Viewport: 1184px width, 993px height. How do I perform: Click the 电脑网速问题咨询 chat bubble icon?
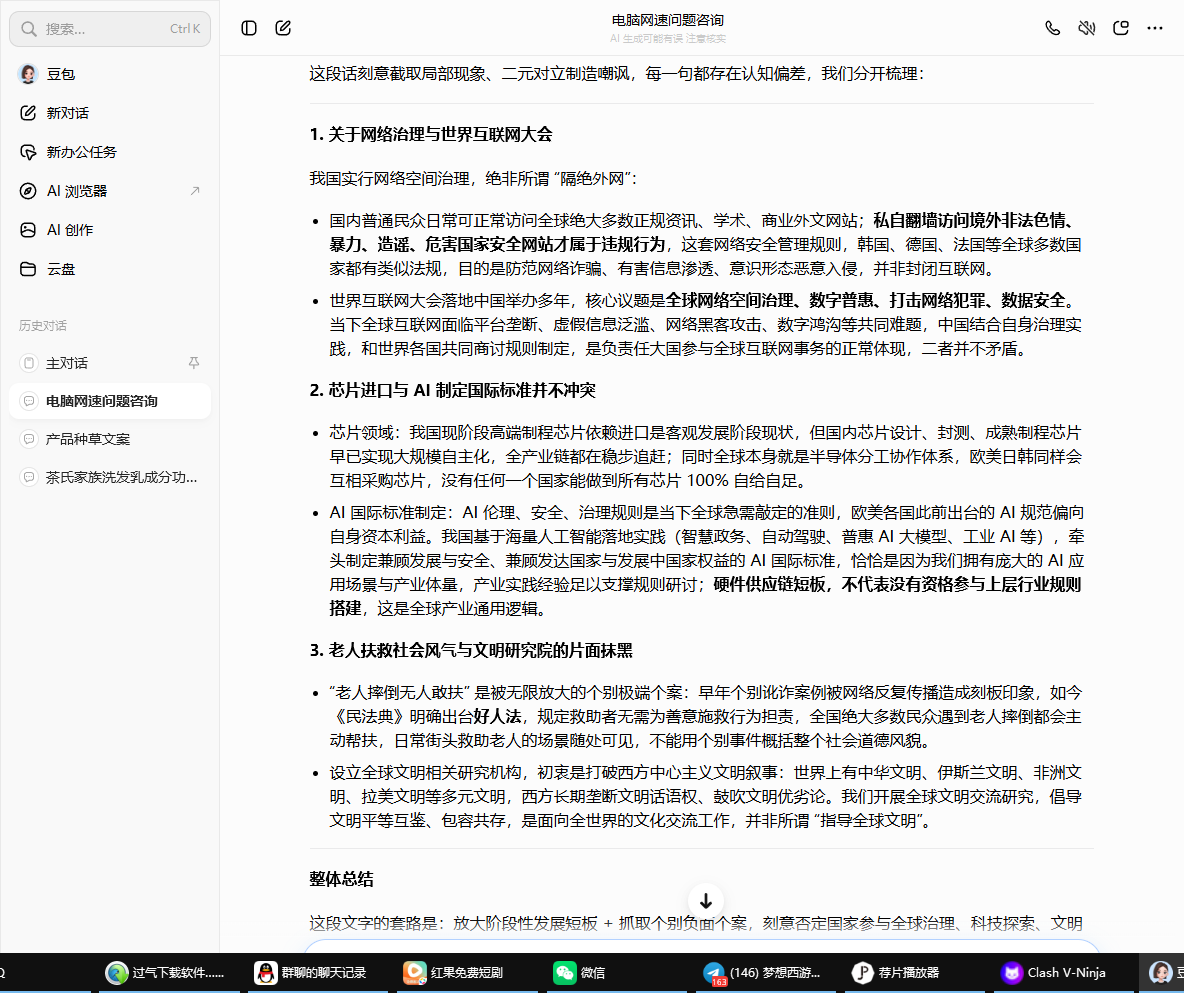pyautogui.click(x=29, y=401)
